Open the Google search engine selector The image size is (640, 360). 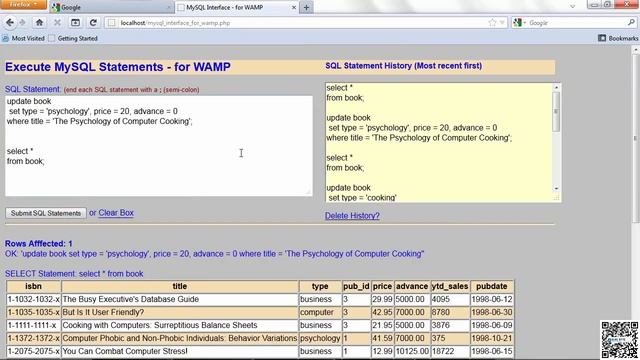coord(520,23)
